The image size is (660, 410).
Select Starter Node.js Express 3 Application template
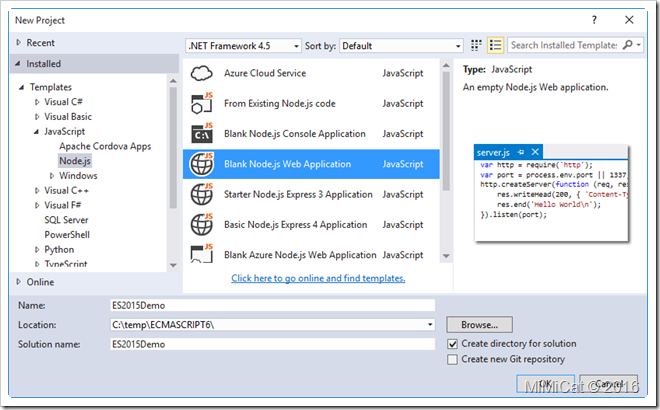[311, 194]
